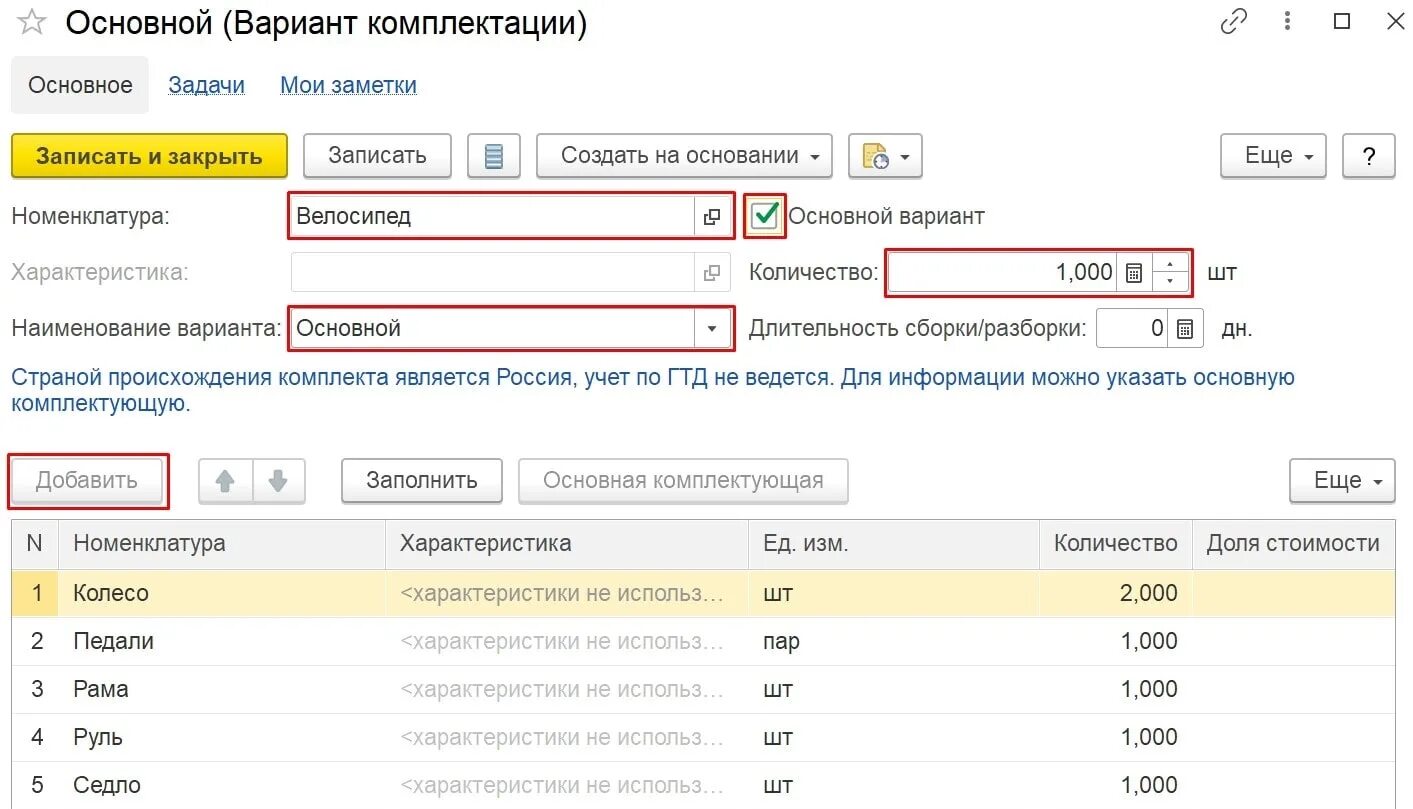
Task: Move row up with arrow button
Action: [225, 481]
